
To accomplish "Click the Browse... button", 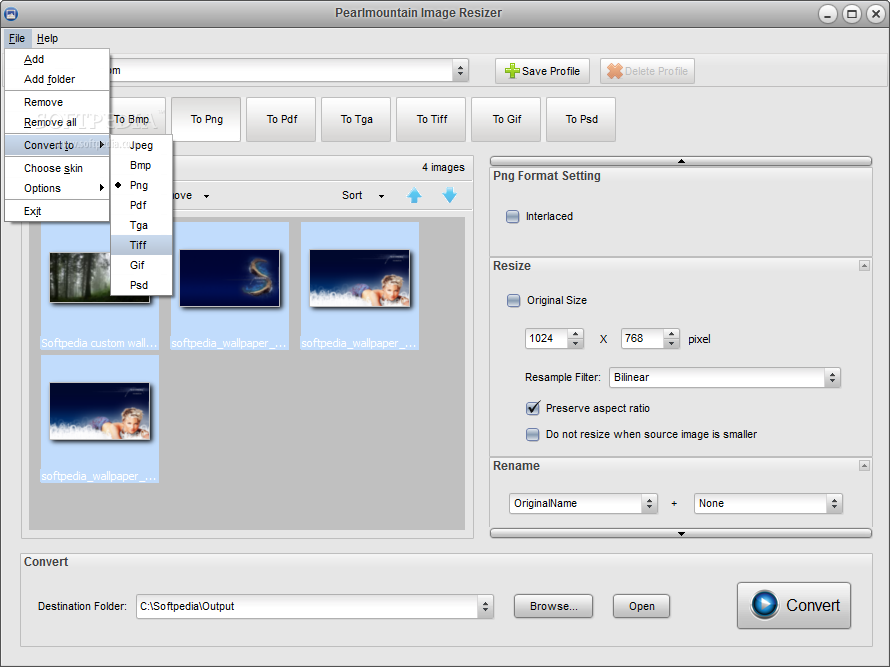I will pyautogui.click(x=553, y=606).
